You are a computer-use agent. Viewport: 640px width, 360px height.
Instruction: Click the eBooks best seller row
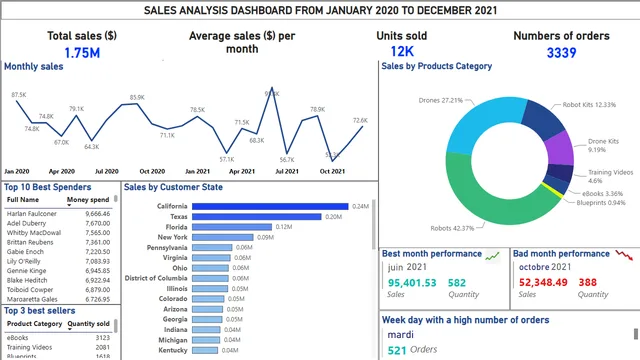point(58,338)
